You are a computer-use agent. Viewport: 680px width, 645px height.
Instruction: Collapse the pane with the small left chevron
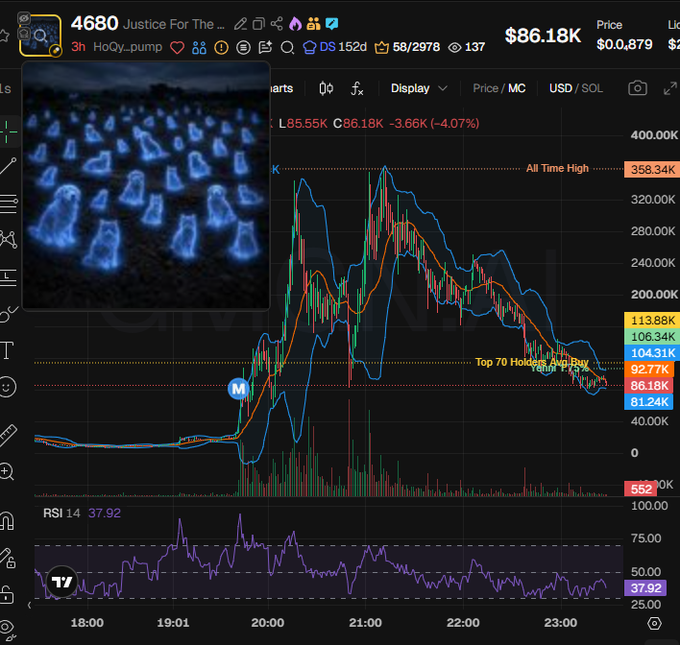(29, 605)
